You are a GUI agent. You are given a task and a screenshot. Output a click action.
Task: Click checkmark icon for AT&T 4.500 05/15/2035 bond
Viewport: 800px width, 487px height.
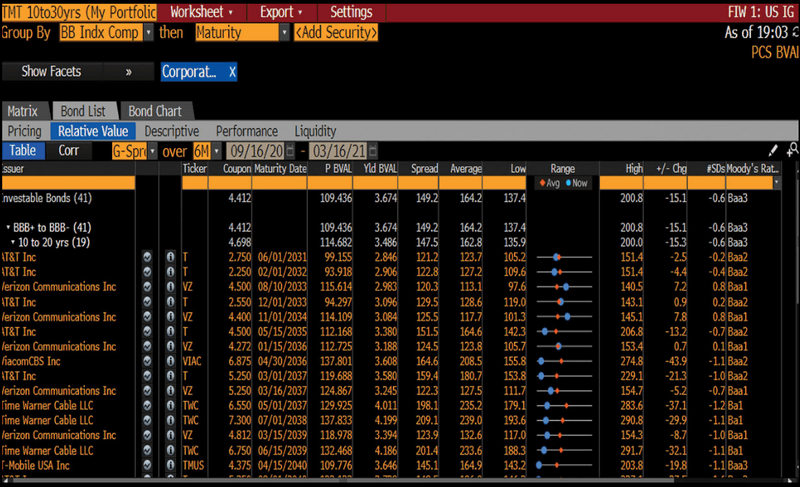147,331
